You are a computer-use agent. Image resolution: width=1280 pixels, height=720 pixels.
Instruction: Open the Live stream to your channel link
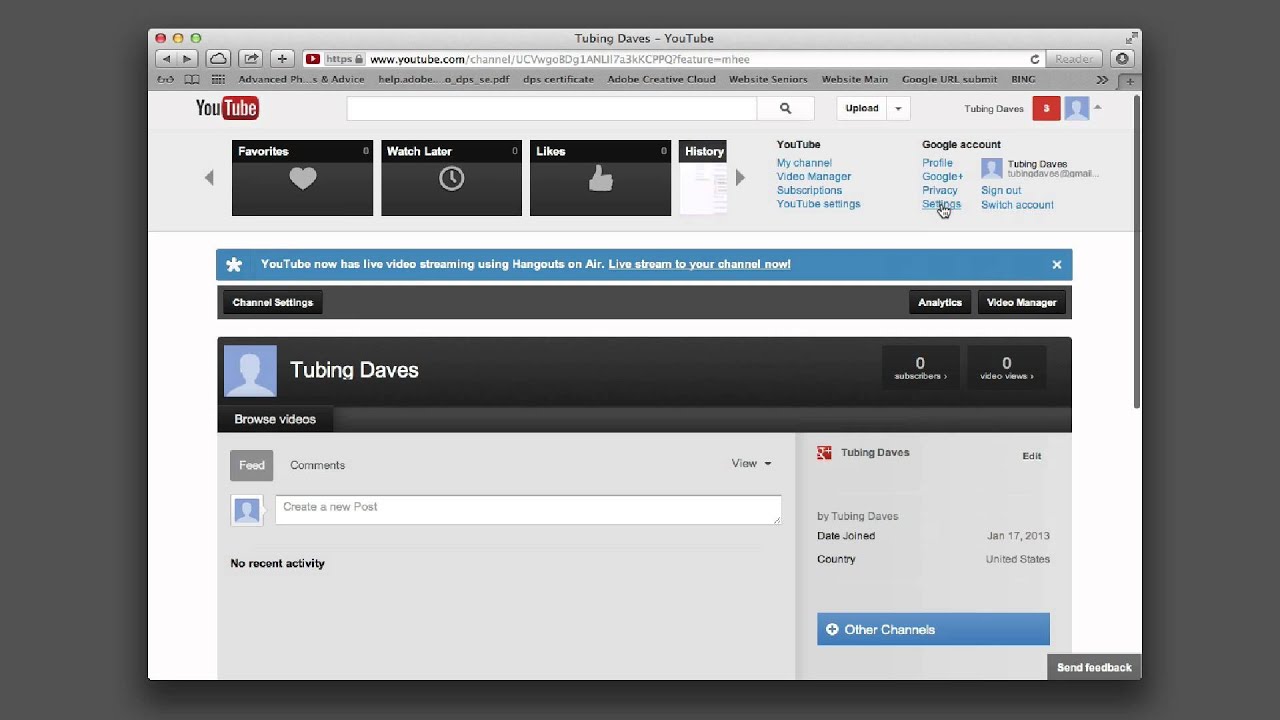(699, 264)
